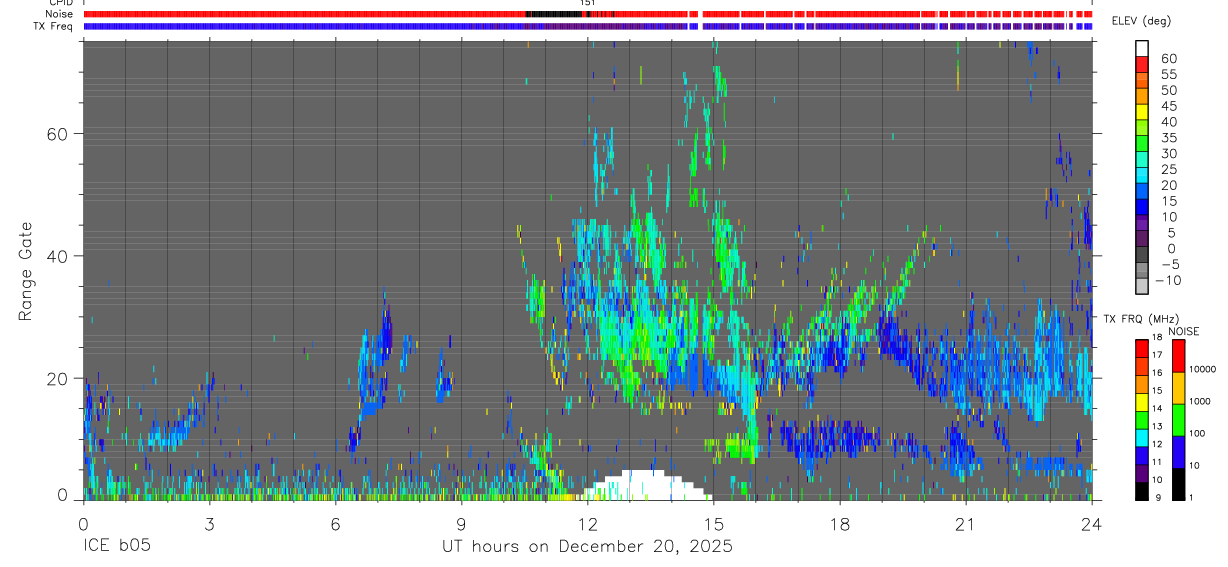
Task: Click the red segment of the ELEV colorbar
Action: click(x=1142, y=62)
